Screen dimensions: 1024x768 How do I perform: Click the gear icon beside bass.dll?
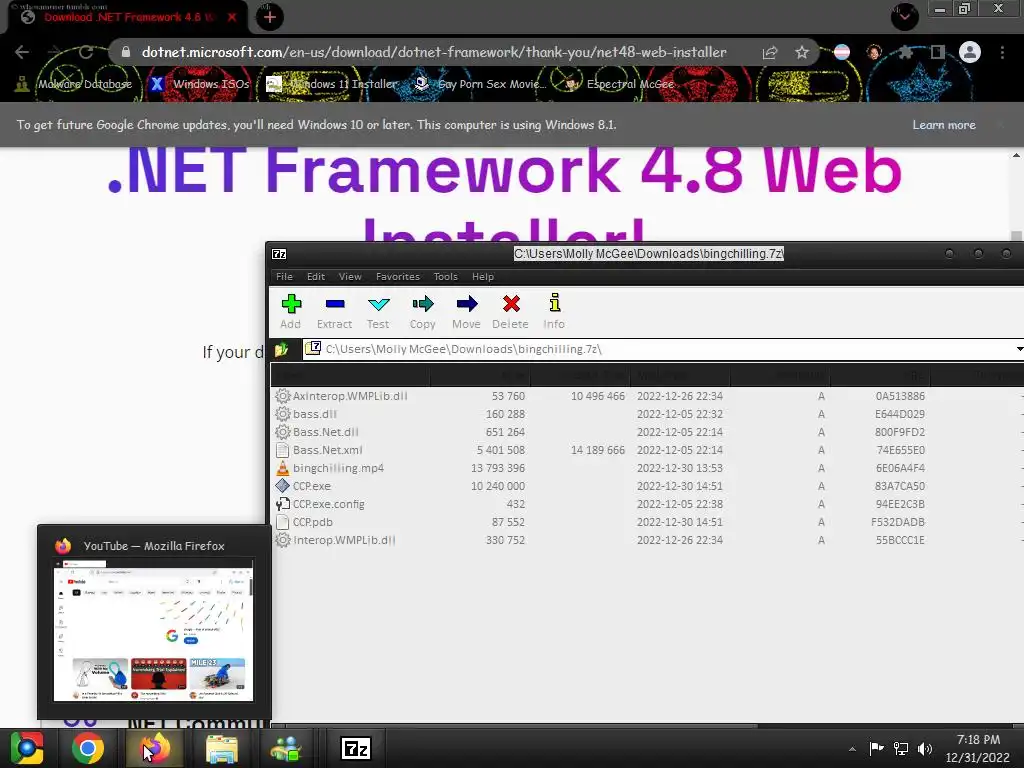(x=282, y=414)
